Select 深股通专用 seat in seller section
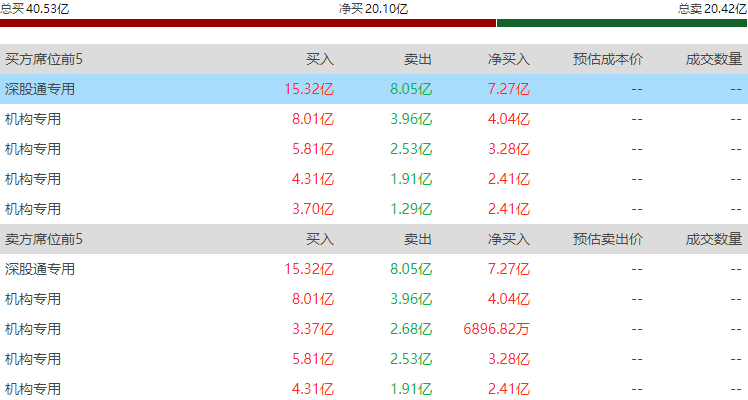748x400 pixels. tap(40, 269)
